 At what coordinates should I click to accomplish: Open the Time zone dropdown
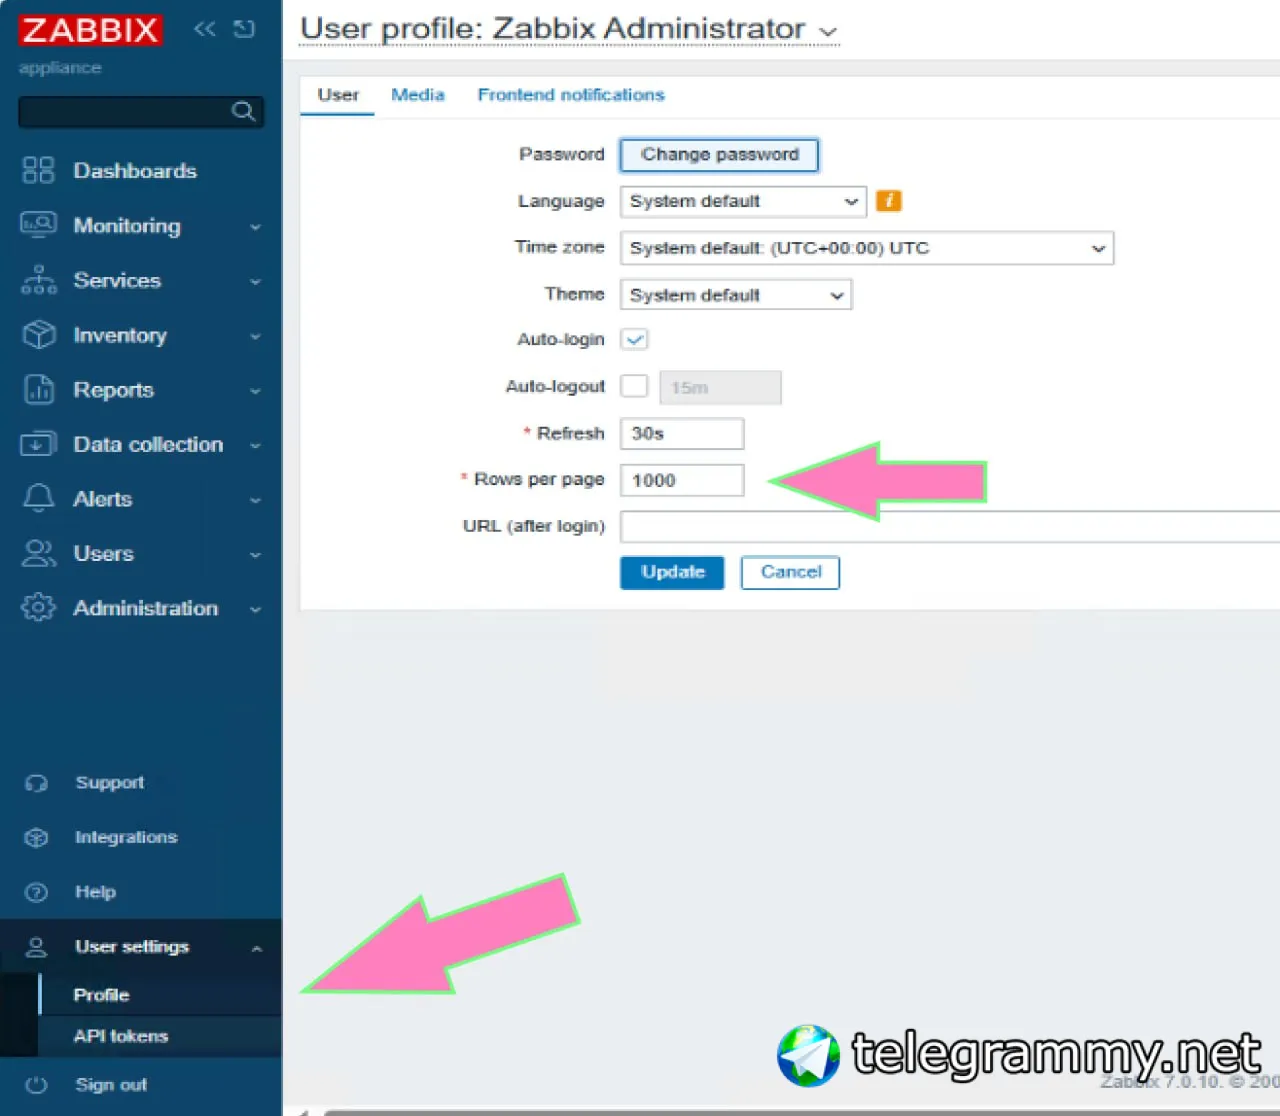coord(867,248)
